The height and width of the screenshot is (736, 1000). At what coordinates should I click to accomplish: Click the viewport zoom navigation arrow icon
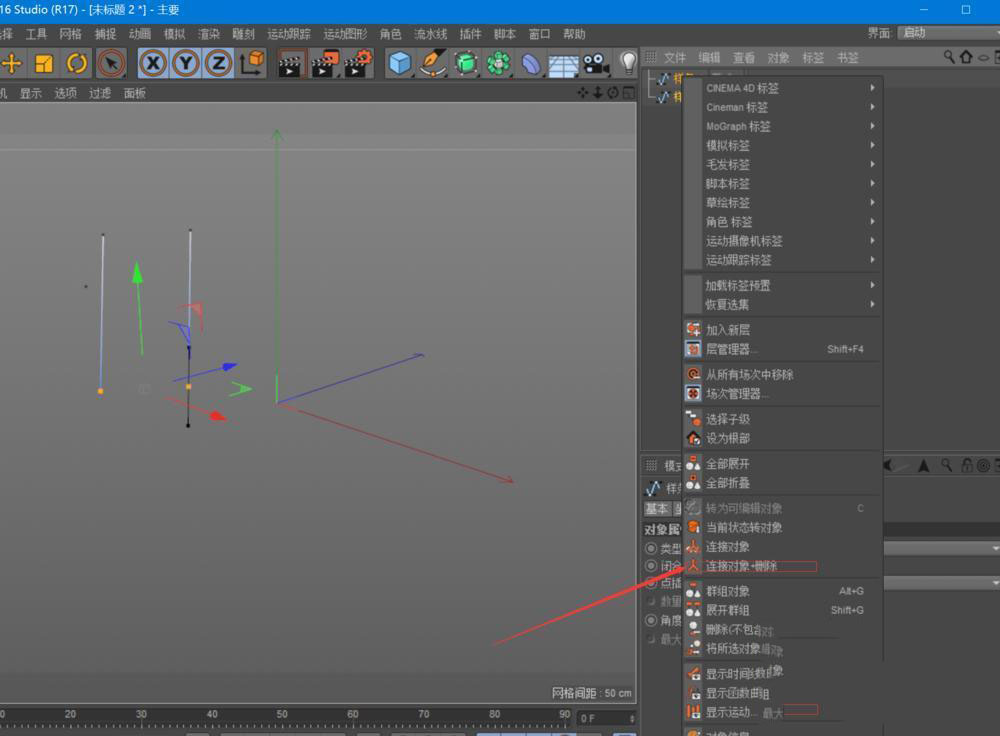click(598, 93)
